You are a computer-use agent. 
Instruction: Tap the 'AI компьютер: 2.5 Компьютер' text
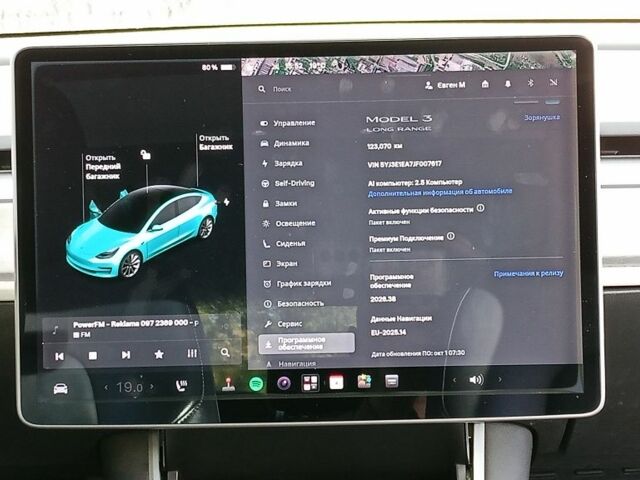tap(415, 182)
